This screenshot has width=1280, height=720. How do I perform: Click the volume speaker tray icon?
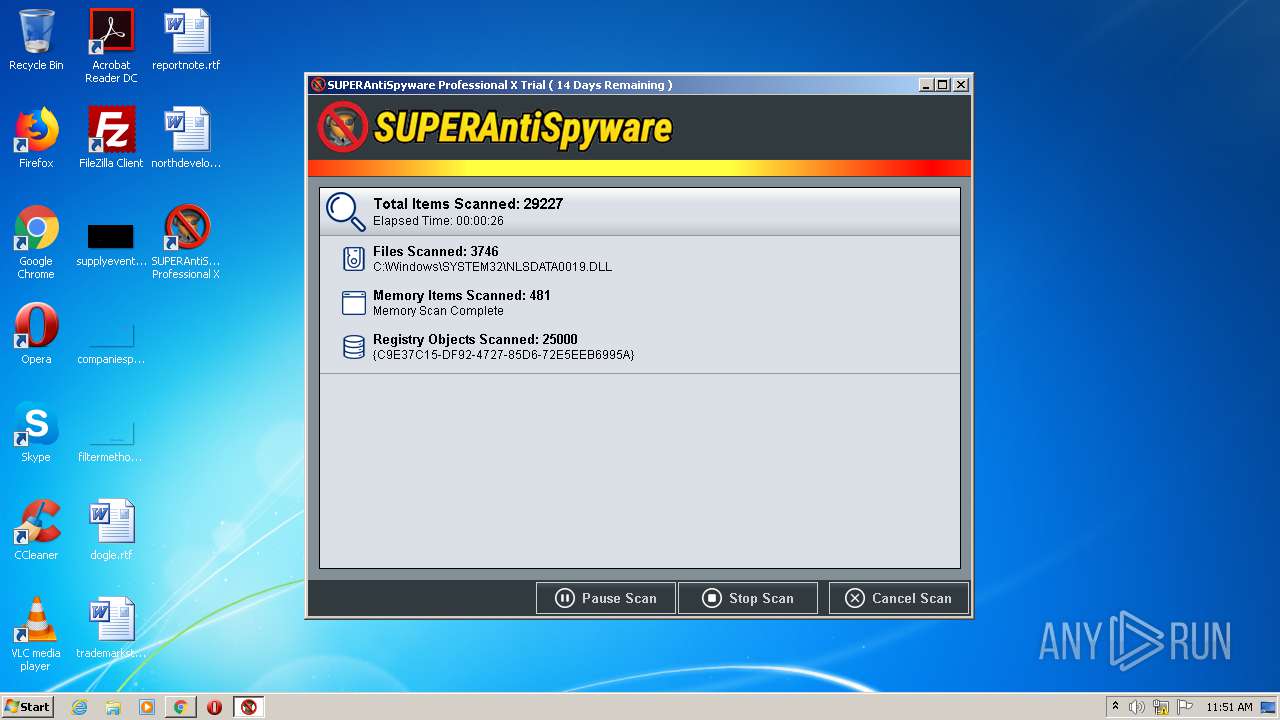[x=1137, y=707]
